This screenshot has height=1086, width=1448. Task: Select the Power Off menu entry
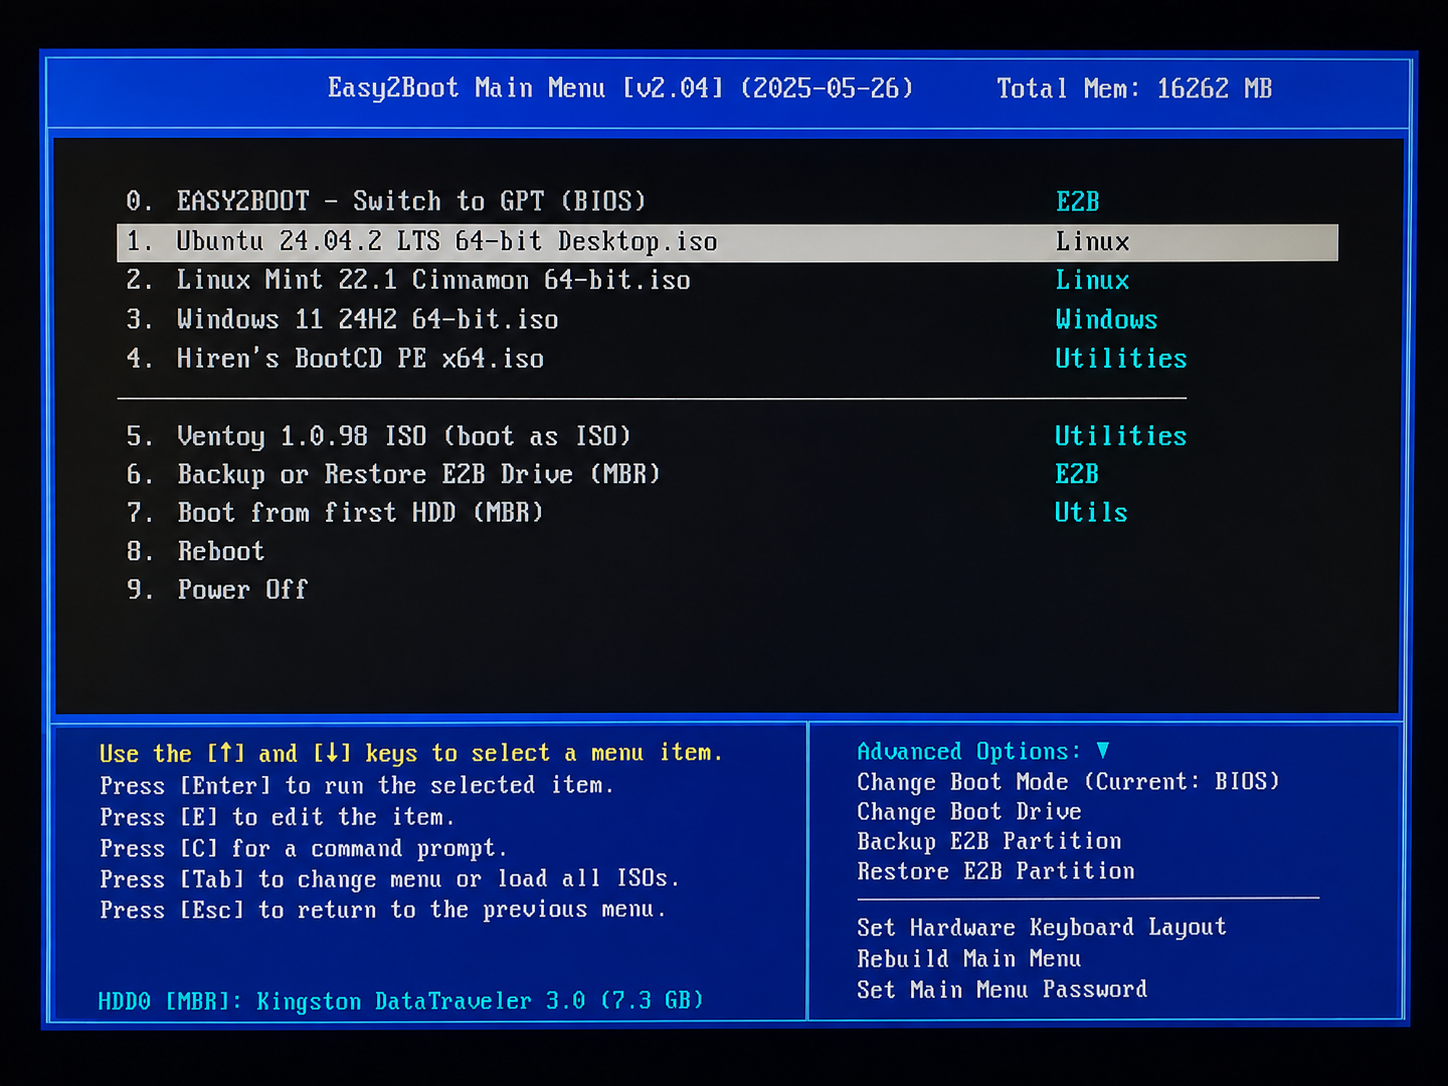(216, 589)
